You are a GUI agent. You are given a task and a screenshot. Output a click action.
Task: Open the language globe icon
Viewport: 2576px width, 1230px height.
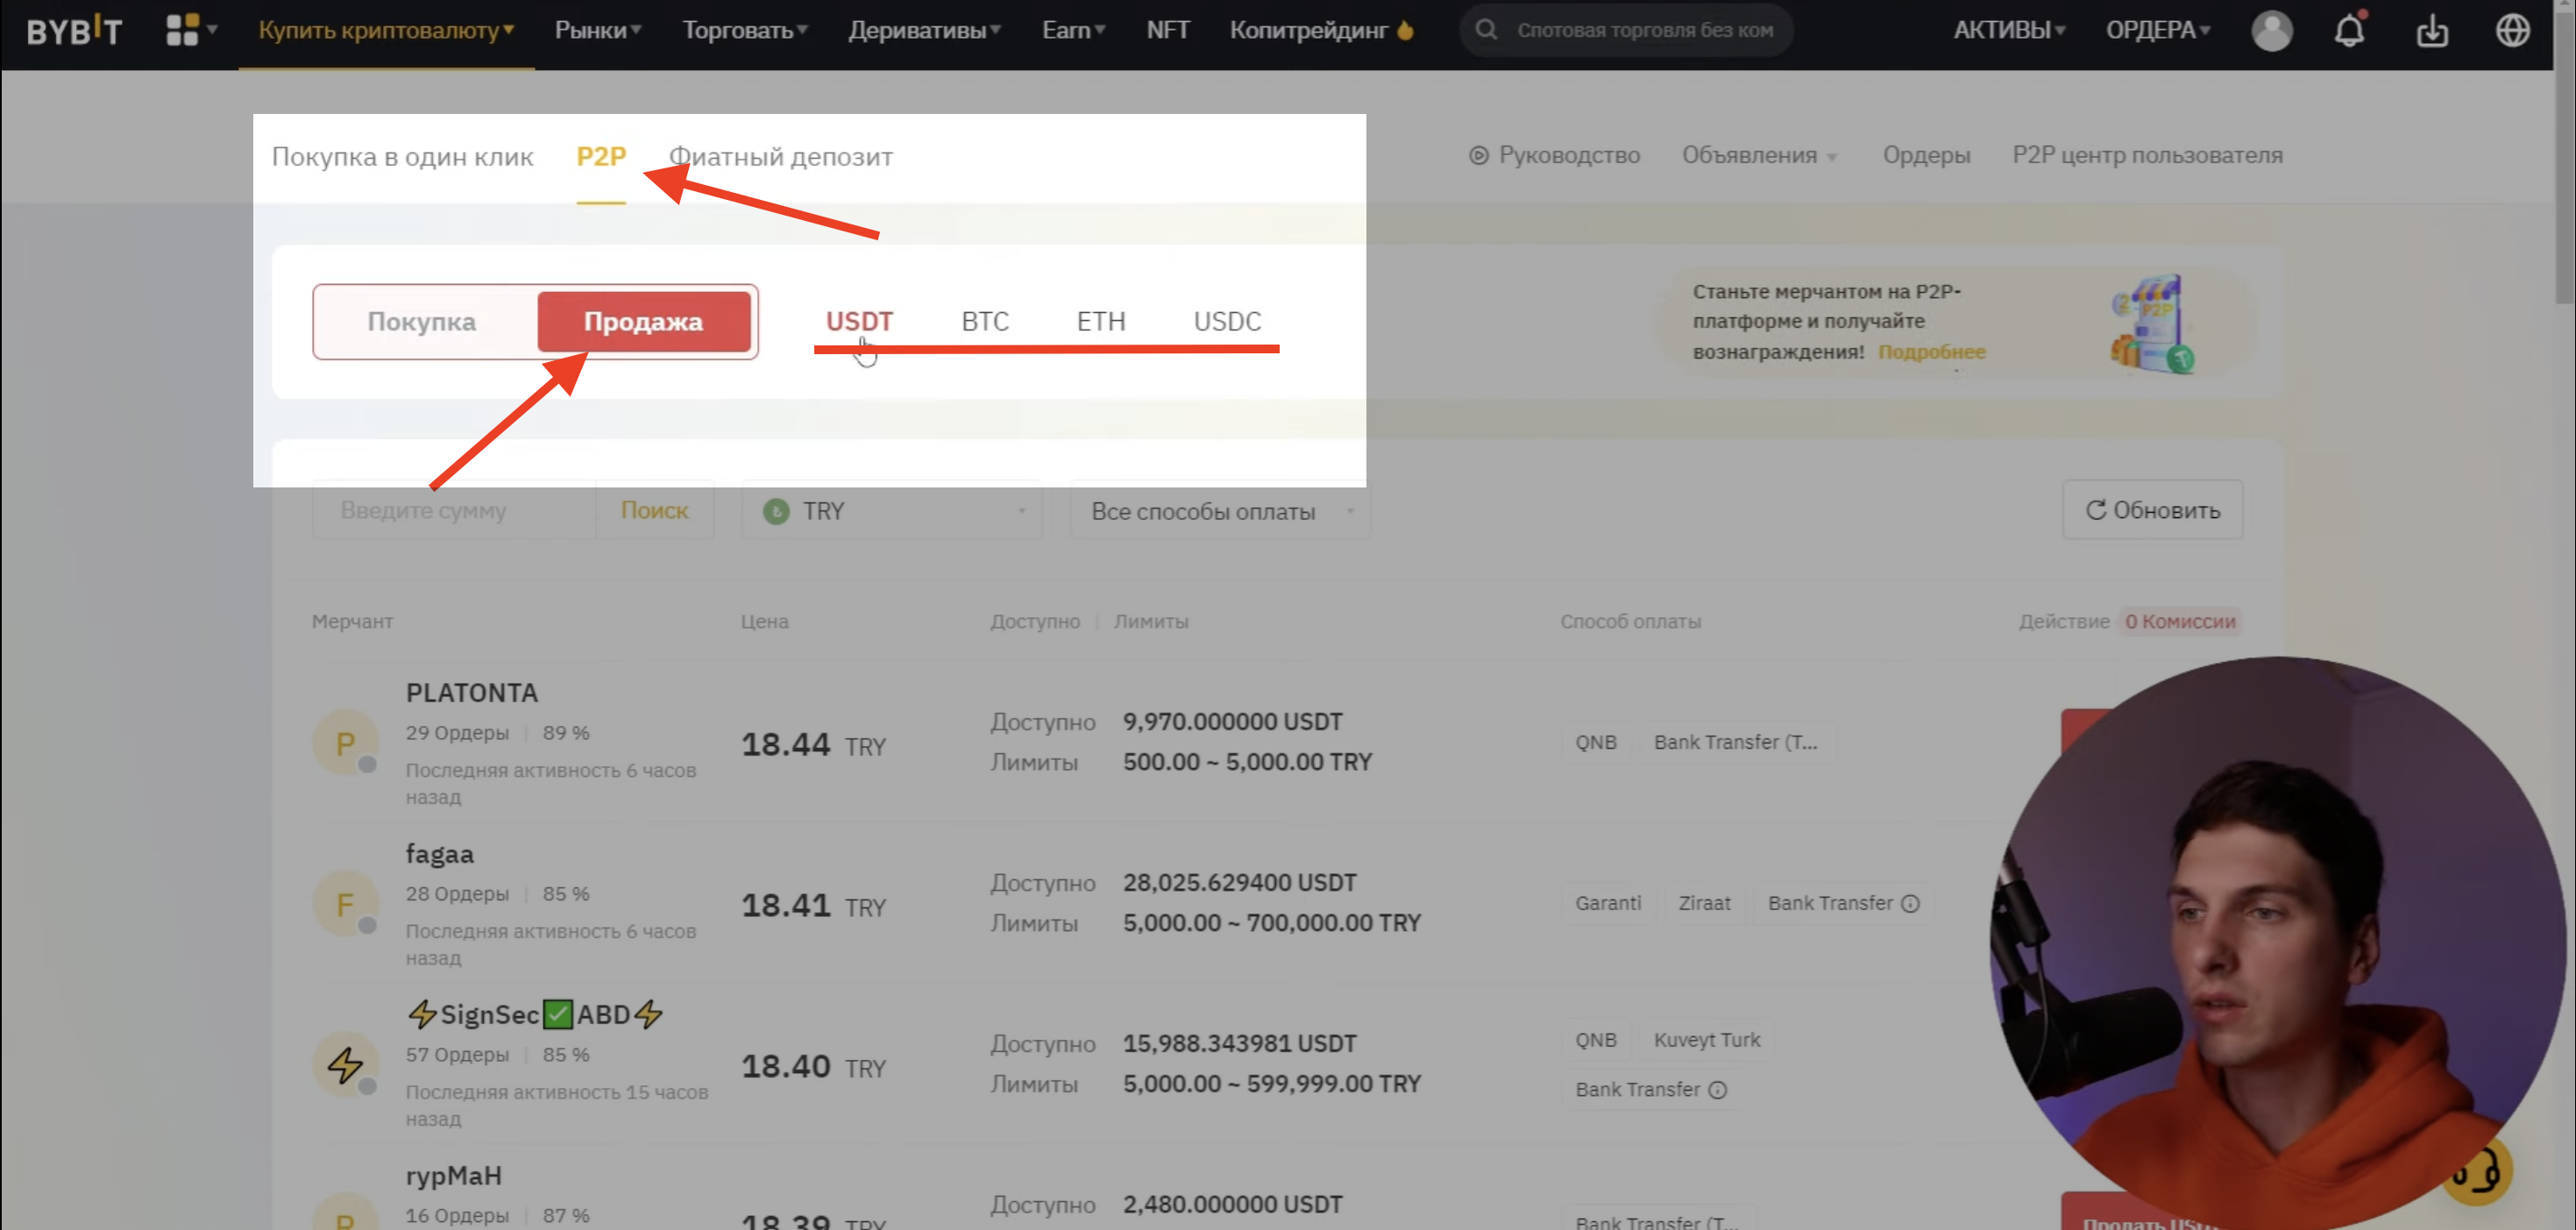[x=2512, y=31]
